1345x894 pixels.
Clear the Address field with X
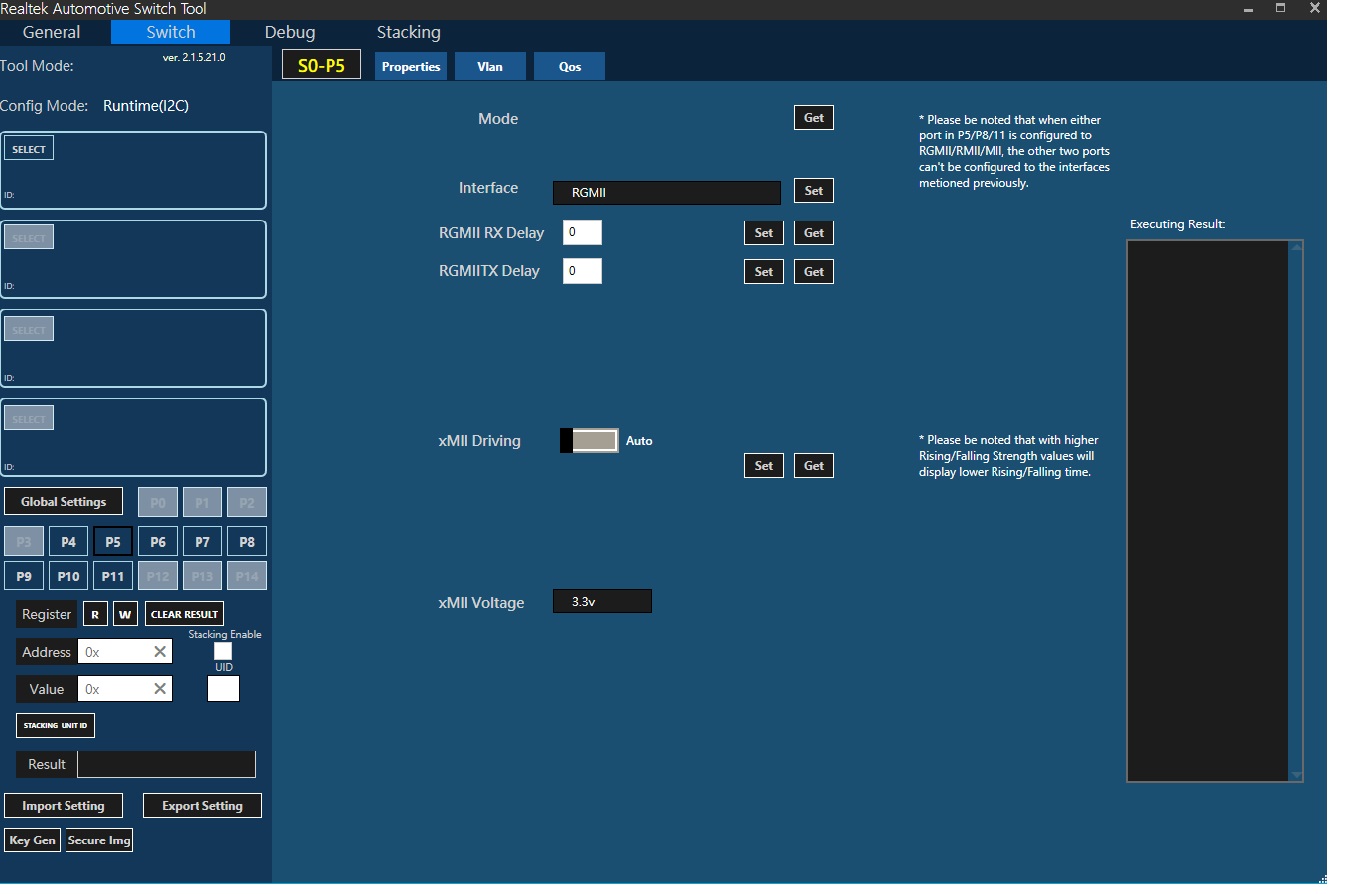160,652
